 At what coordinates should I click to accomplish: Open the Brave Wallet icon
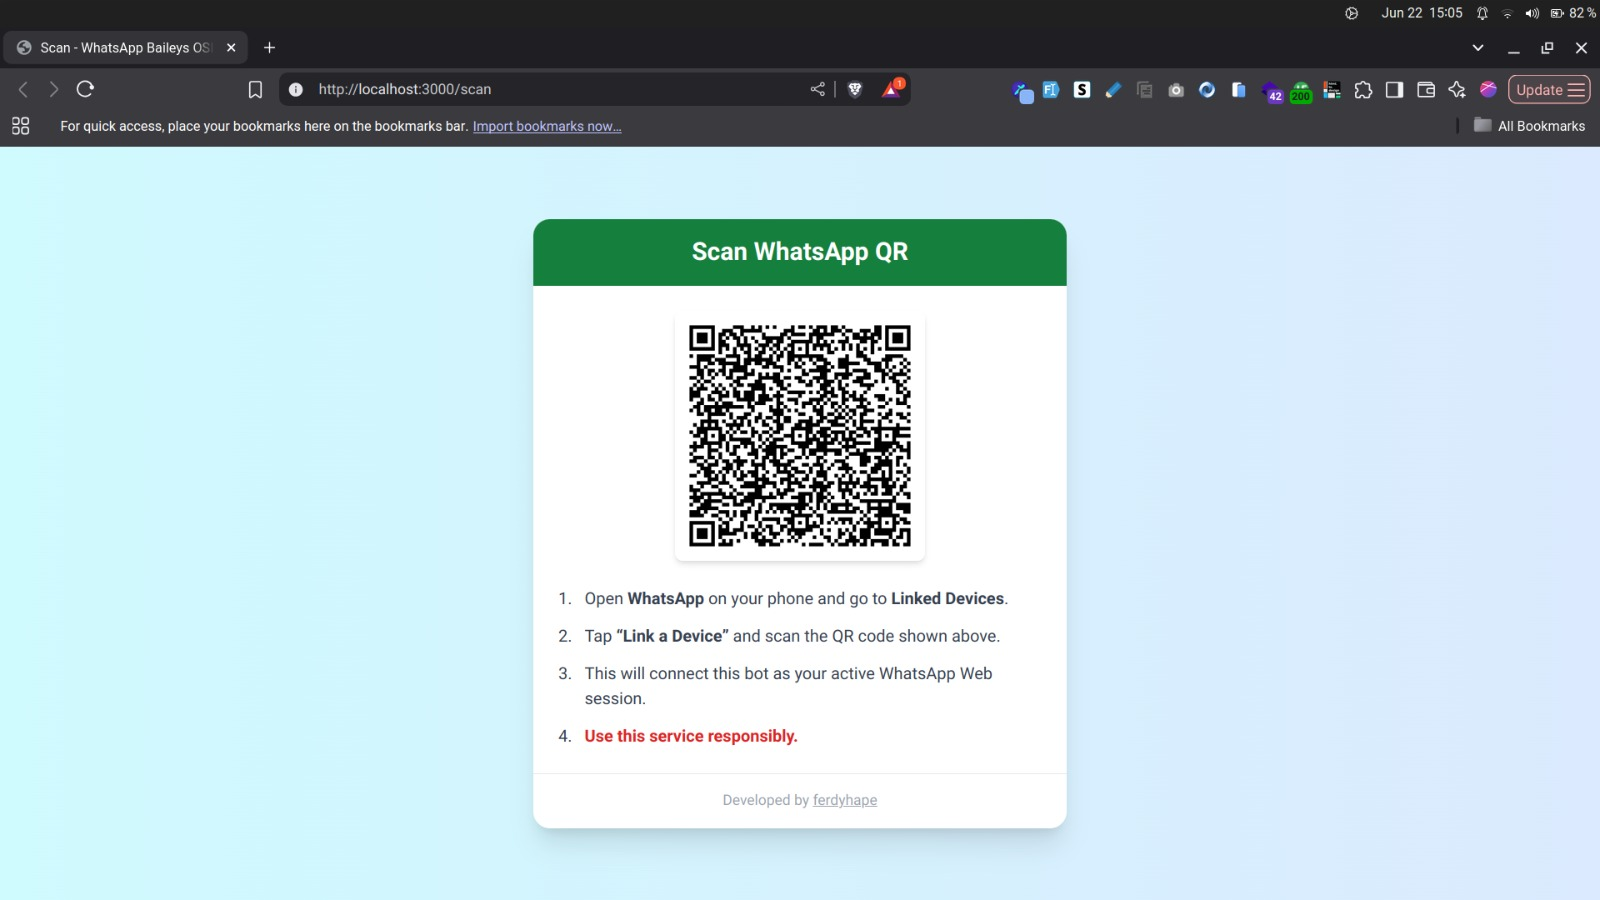click(1426, 90)
